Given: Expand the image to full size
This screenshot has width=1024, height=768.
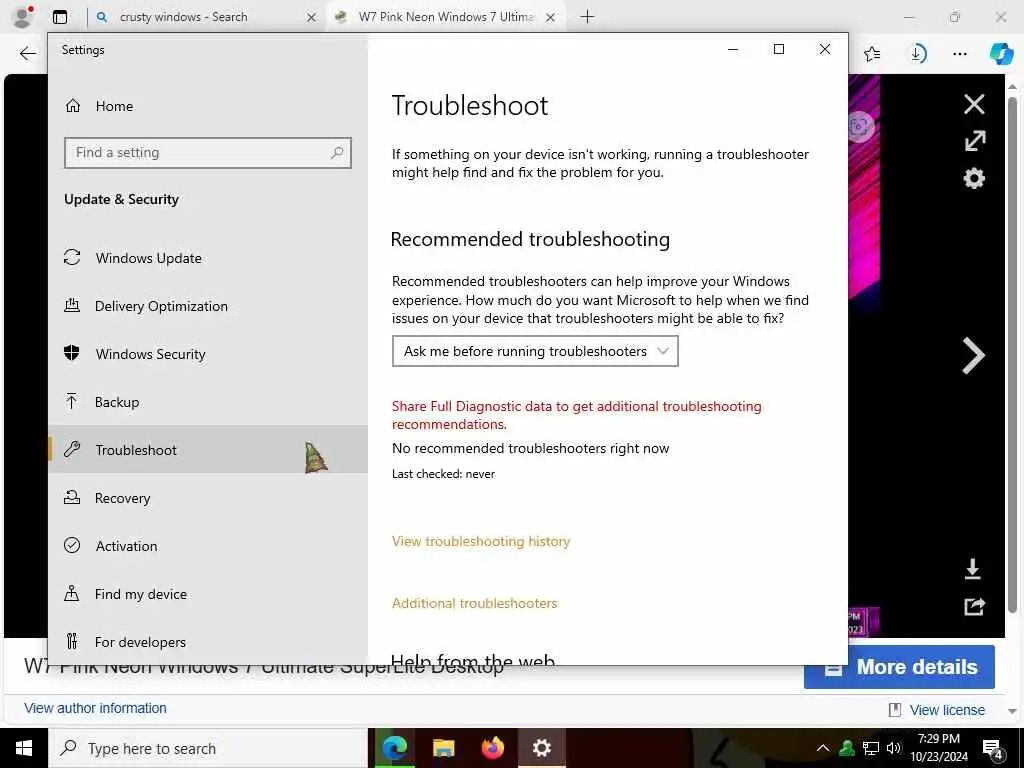Looking at the screenshot, I should [x=974, y=140].
